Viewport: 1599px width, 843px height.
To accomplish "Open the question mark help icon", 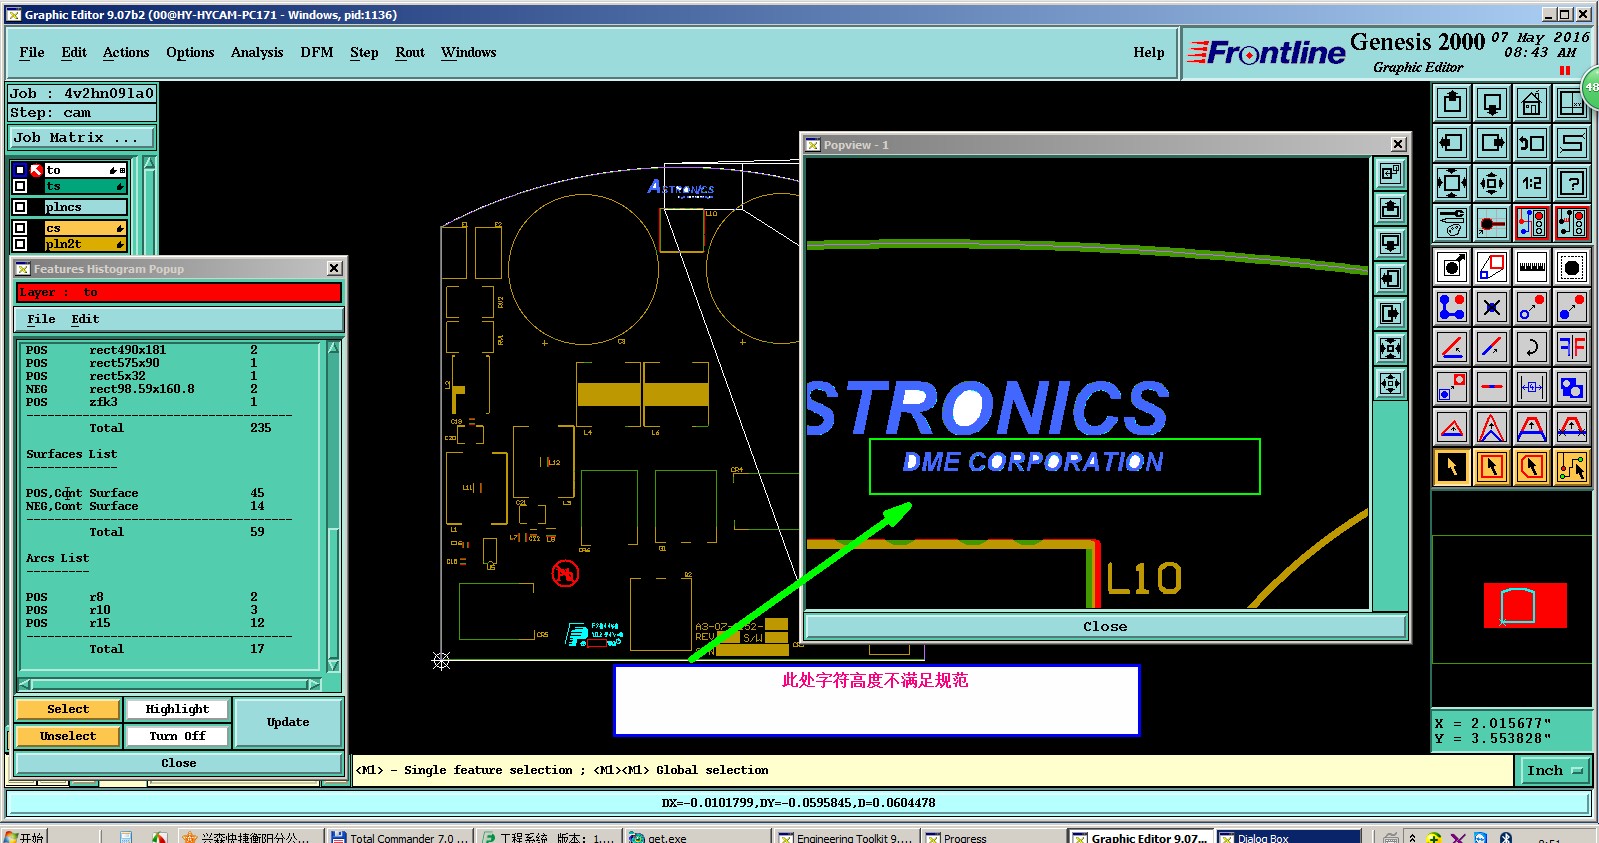I will [1572, 182].
